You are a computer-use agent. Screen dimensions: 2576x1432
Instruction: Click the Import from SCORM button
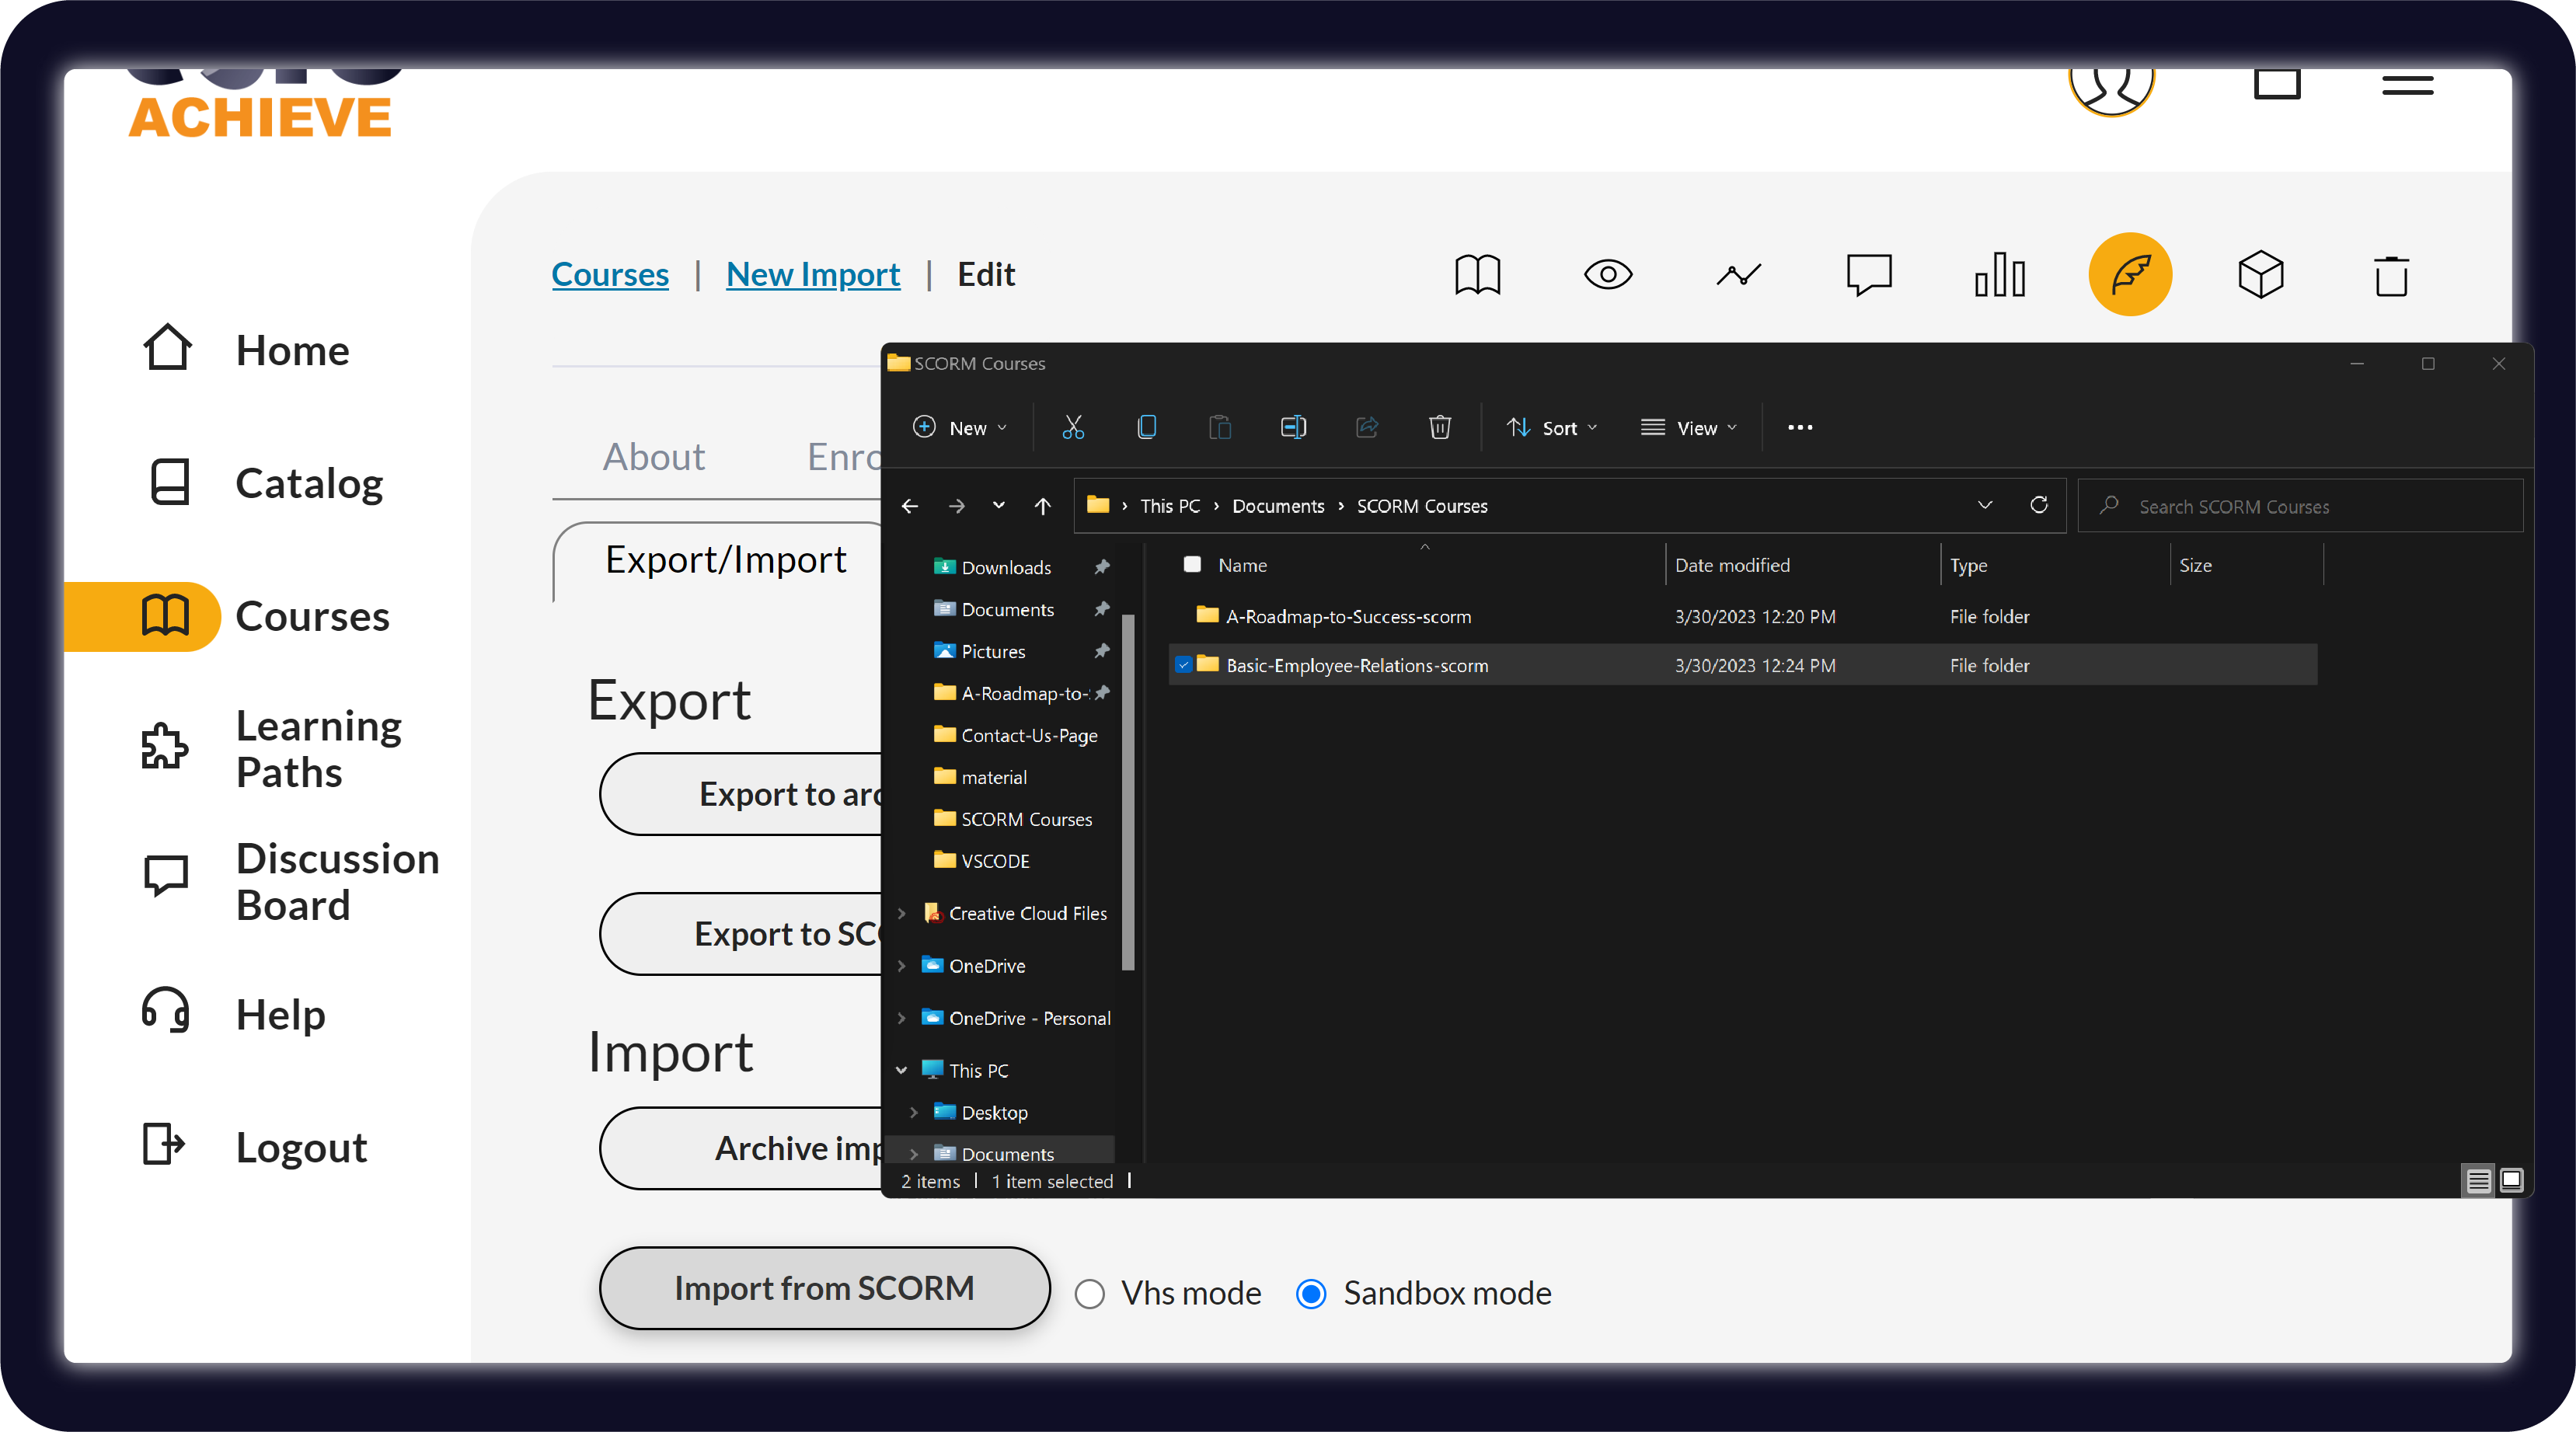coord(824,1288)
